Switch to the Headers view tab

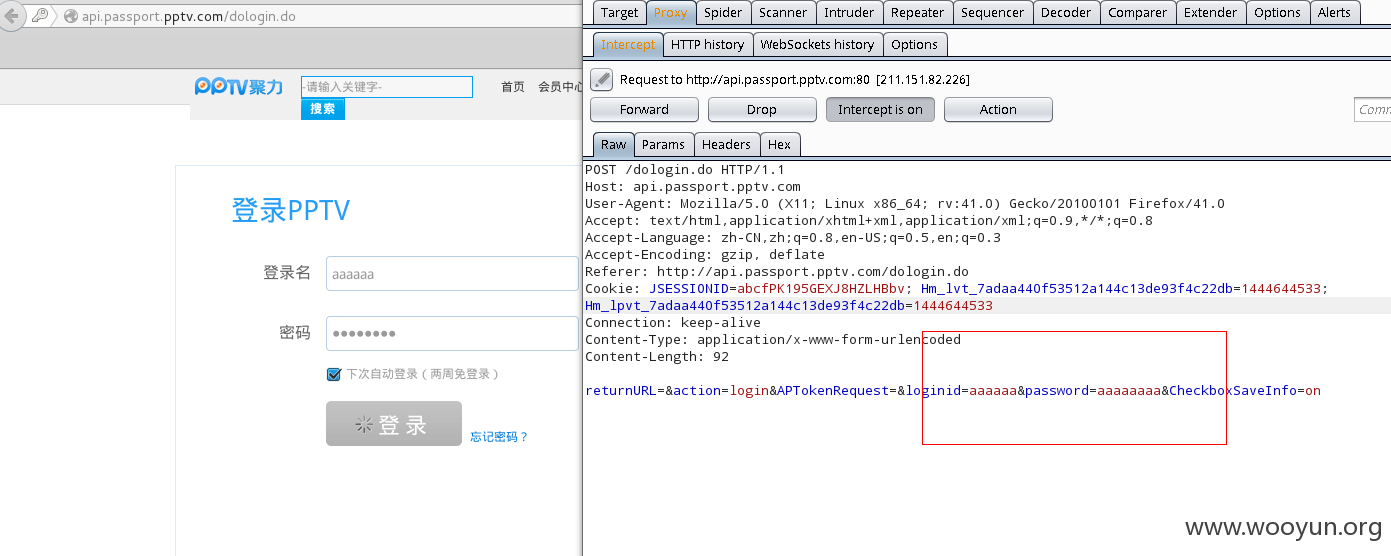tap(726, 144)
